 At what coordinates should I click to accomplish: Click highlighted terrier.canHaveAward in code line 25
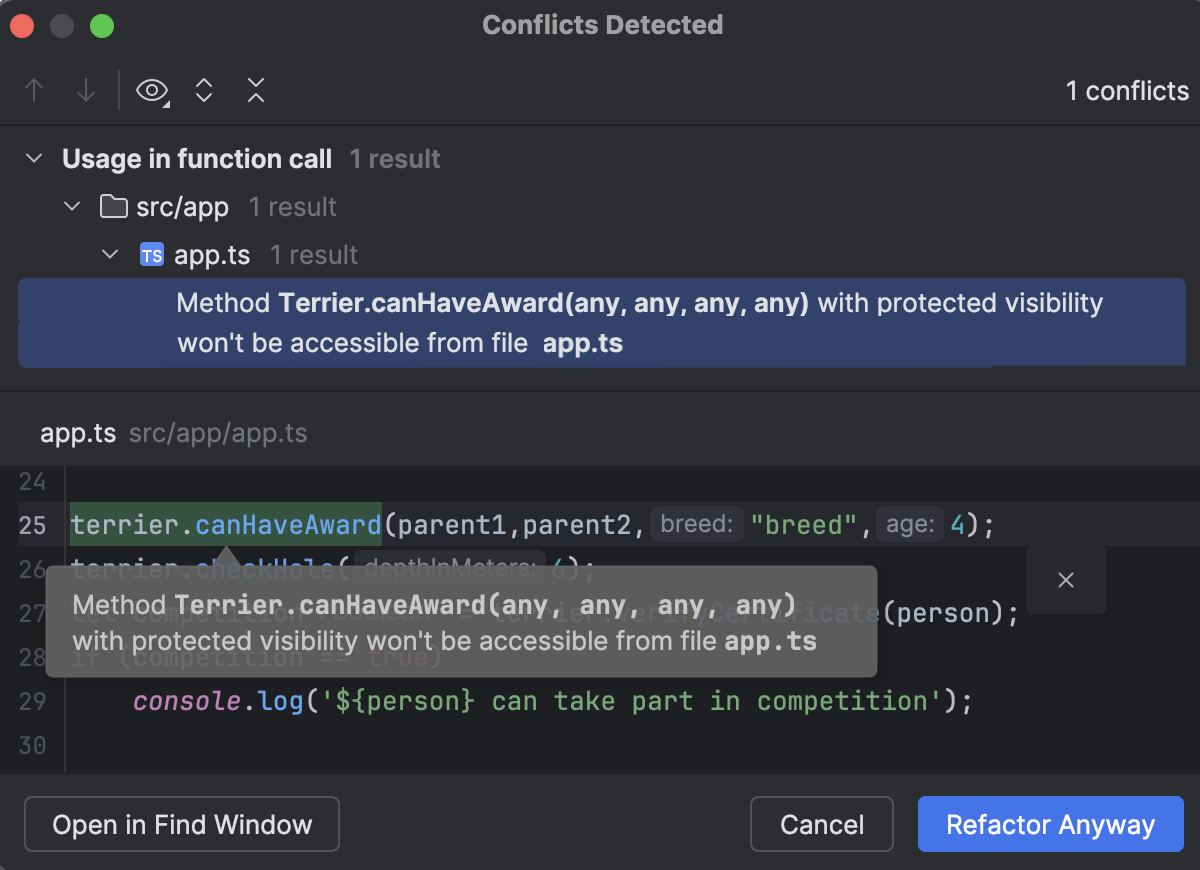tap(226, 524)
